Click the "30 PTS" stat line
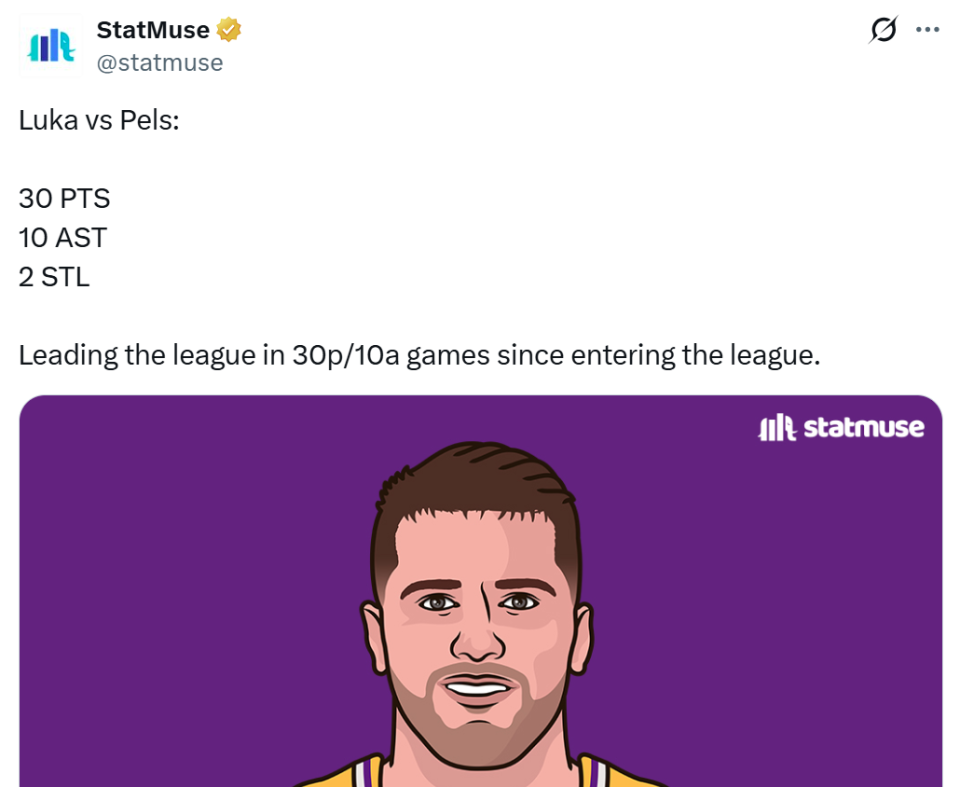Viewport: 960px width, 787px height. pos(64,198)
